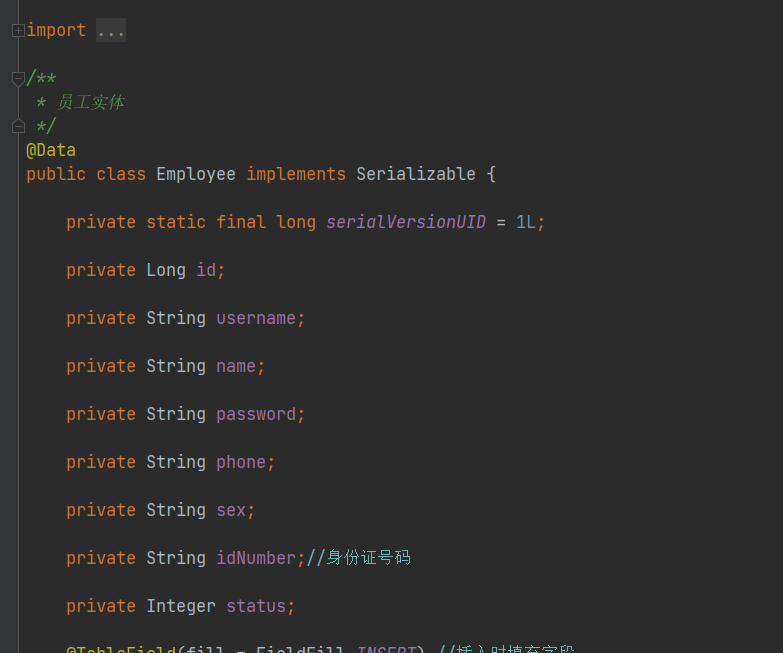Expand the folded import block
The image size is (783, 653).
click(17, 31)
